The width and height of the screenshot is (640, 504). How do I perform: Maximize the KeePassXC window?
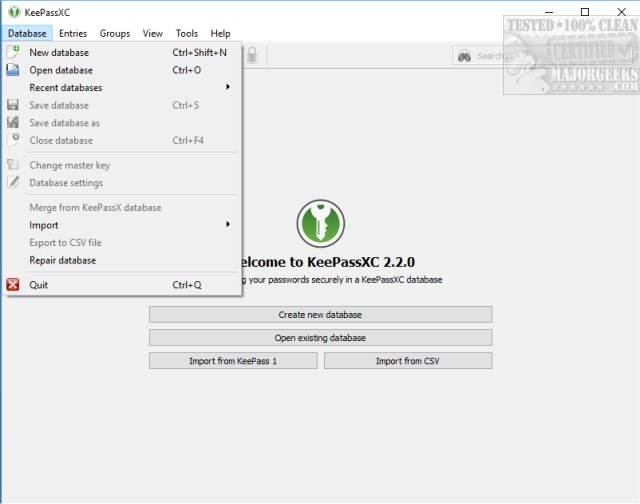point(584,12)
